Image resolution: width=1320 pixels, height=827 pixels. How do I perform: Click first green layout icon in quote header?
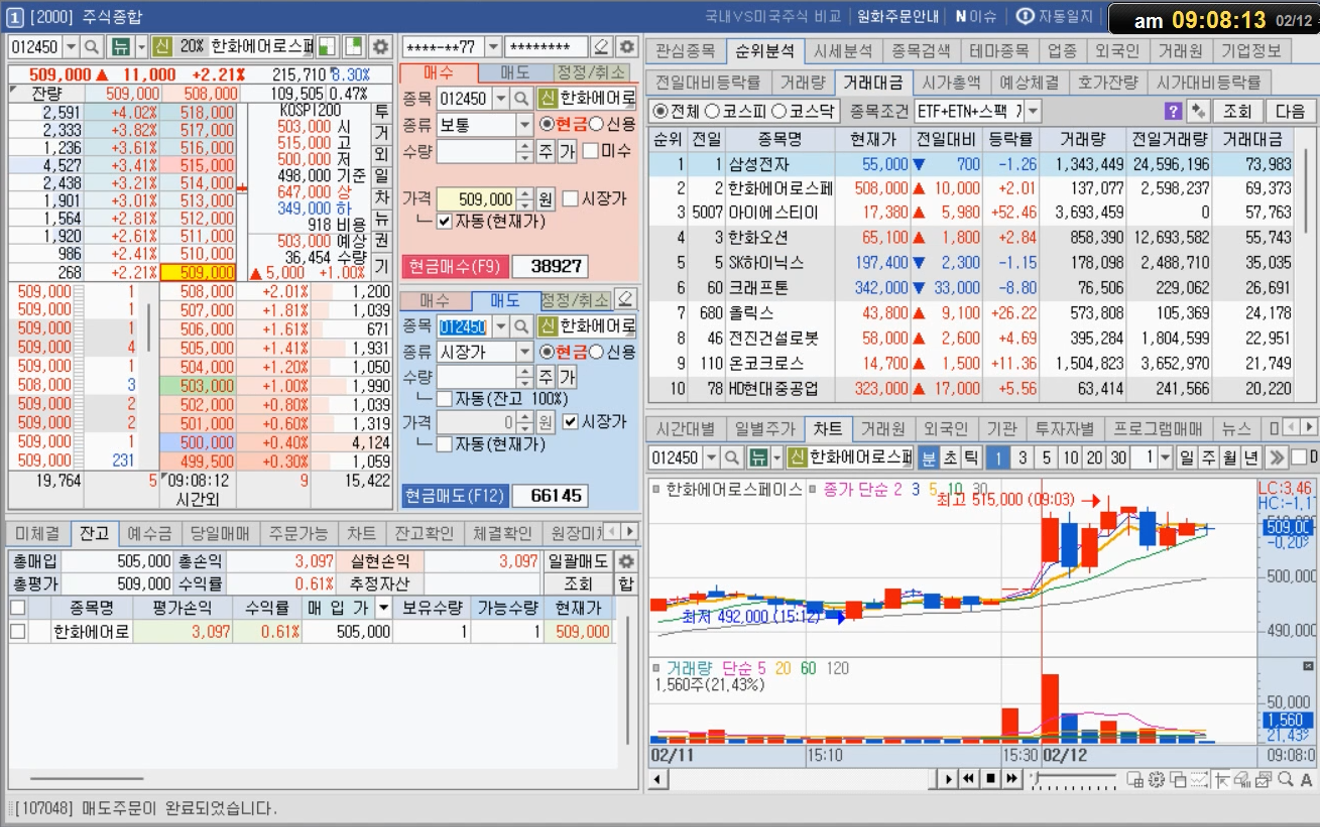tap(327, 46)
